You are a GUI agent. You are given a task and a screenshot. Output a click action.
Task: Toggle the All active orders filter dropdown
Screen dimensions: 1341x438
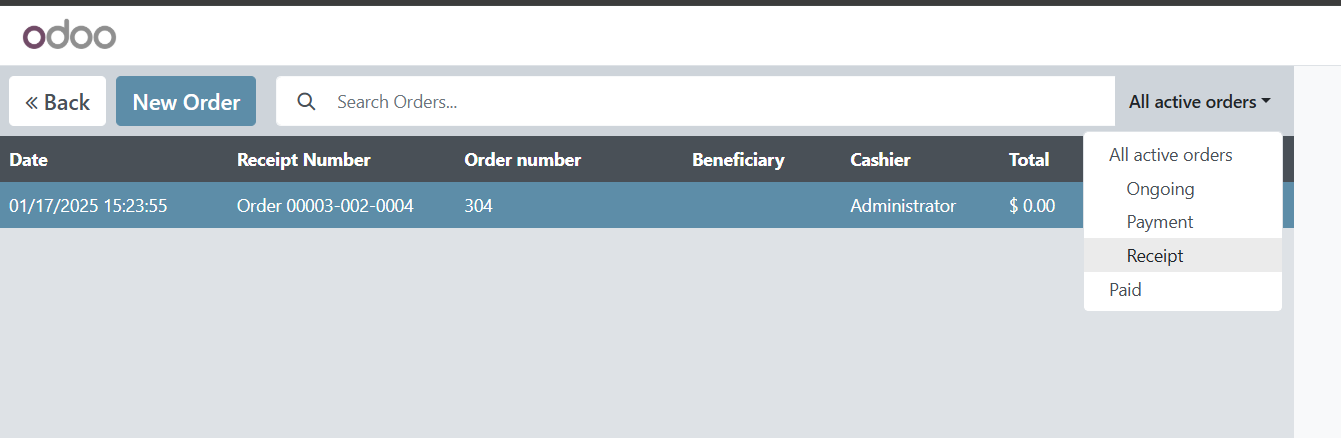coord(1199,101)
